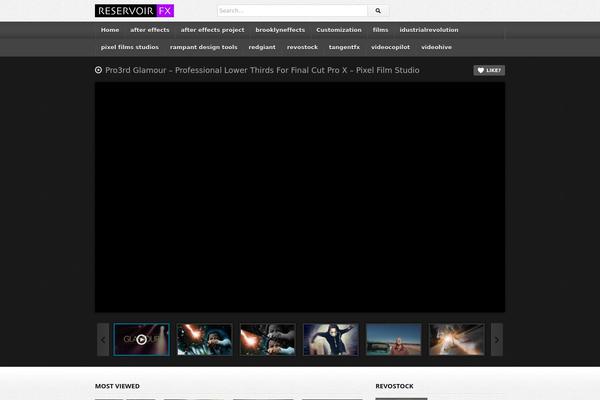Click the Like? heart button
The width and height of the screenshot is (600, 400).
click(489, 70)
